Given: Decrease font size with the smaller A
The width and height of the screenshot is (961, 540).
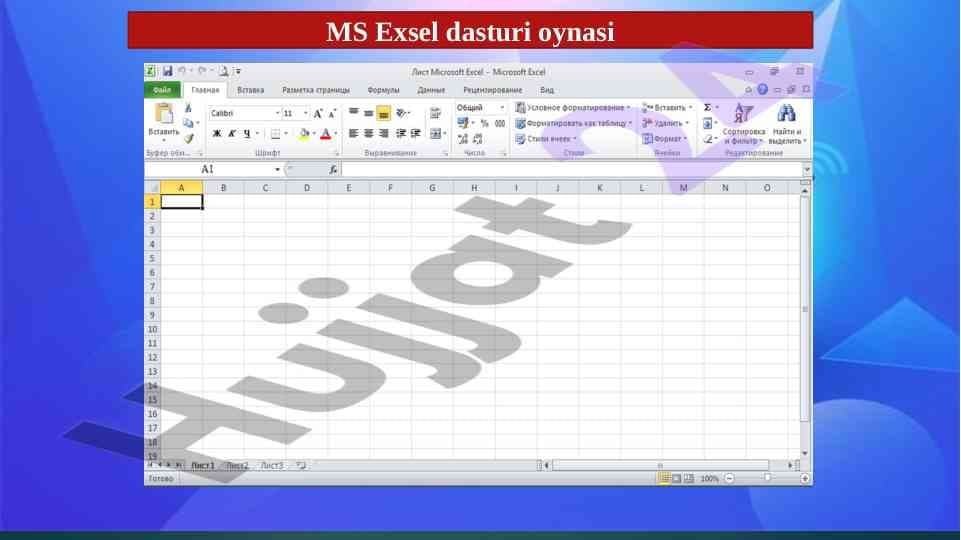Looking at the screenshot, I should pos(332,113).
